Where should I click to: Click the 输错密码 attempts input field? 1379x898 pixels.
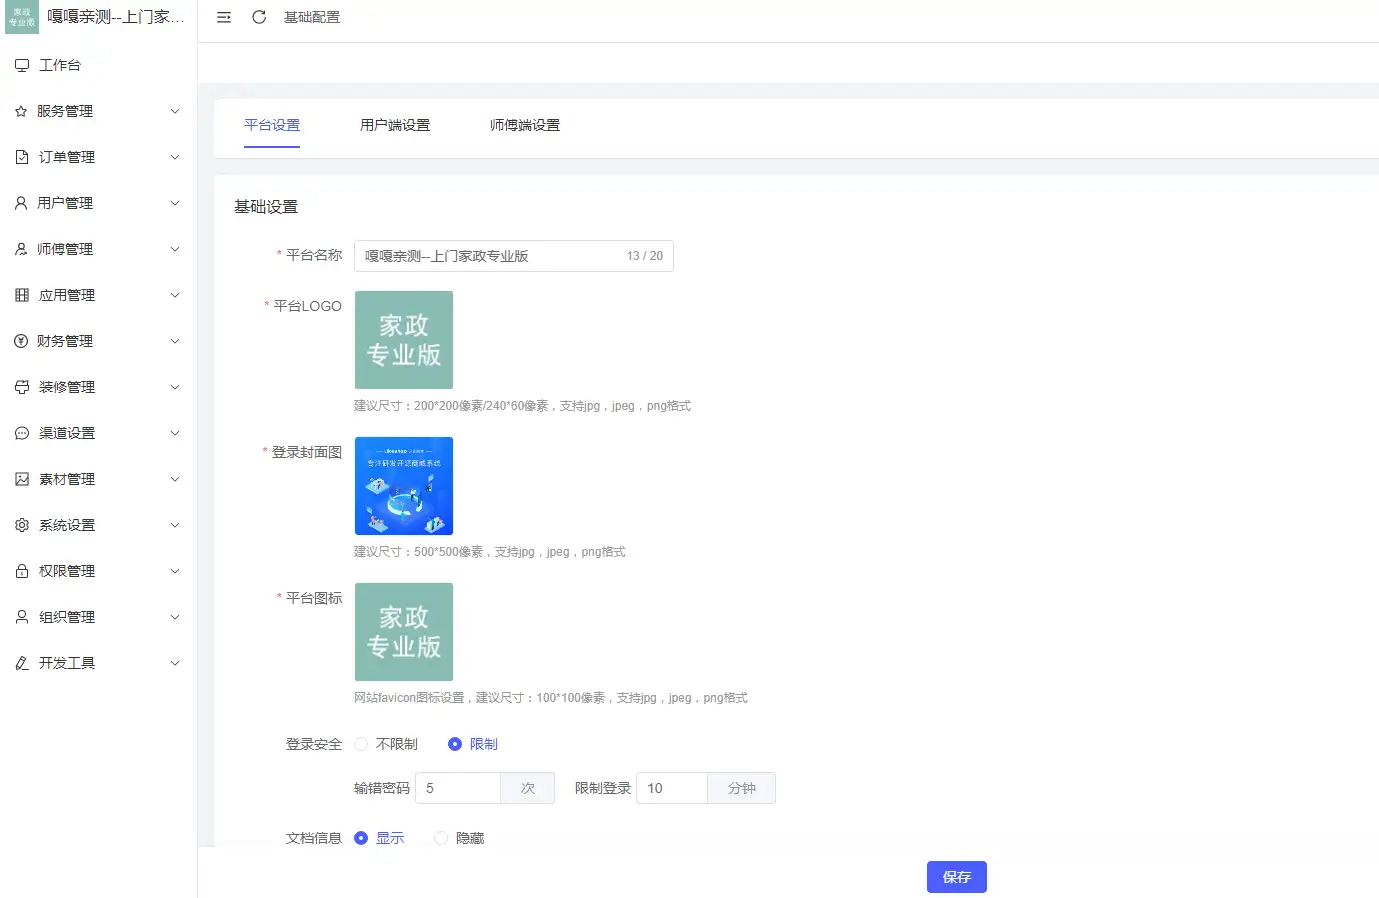click(457, 787)
